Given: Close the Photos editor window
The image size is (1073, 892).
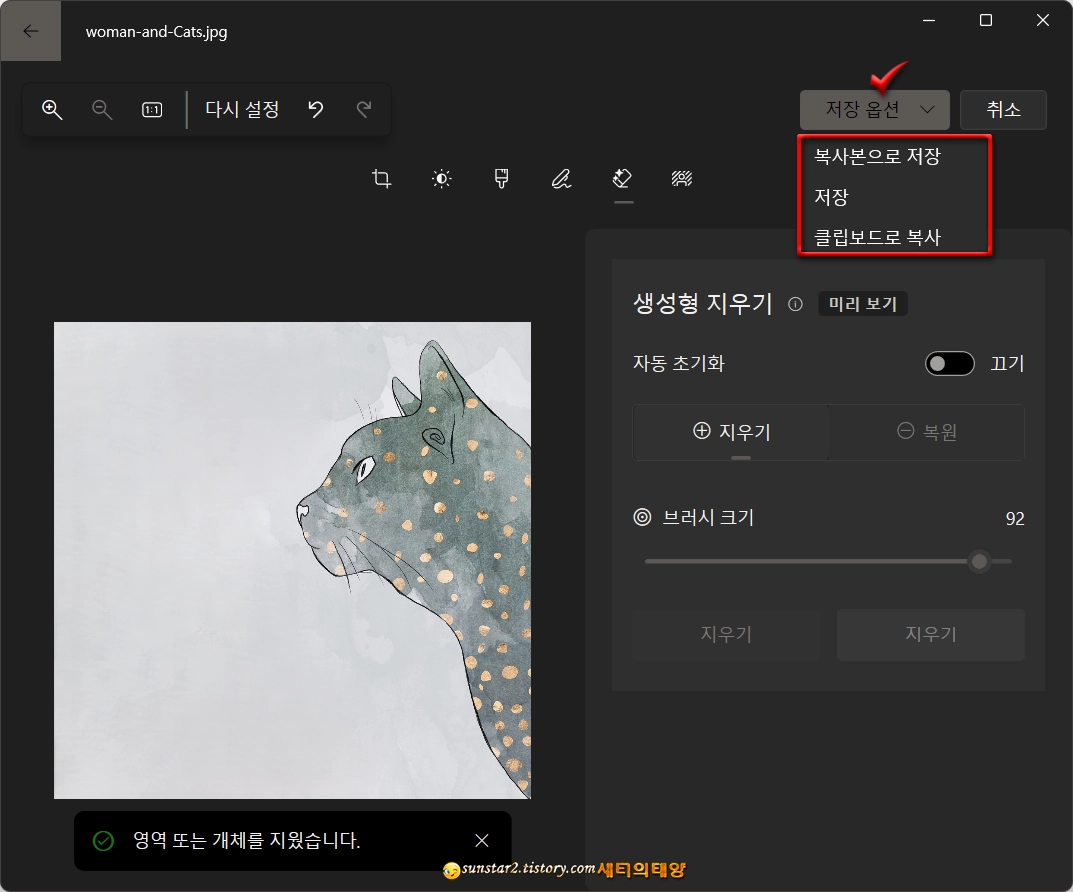Looking at the screenshot, I should pyautogui.click(x=1043, y=21).
